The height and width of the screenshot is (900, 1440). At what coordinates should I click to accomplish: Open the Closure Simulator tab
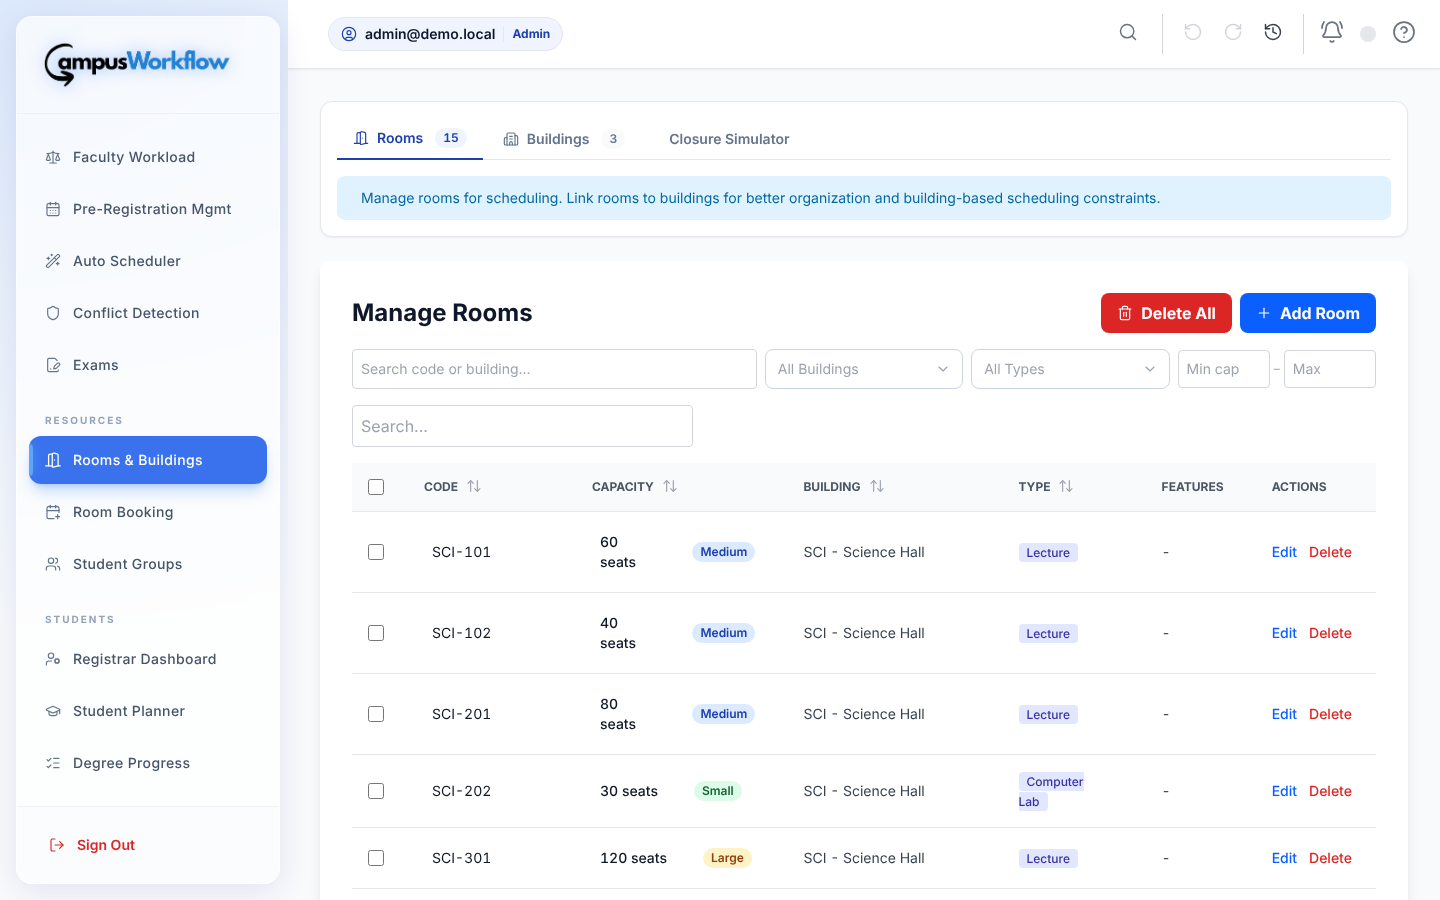coord(729,139)
